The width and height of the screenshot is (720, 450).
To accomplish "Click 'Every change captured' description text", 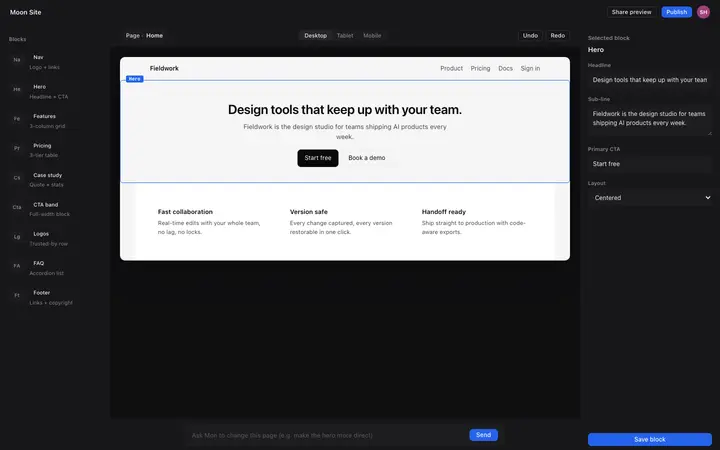I will click(341, 227).
